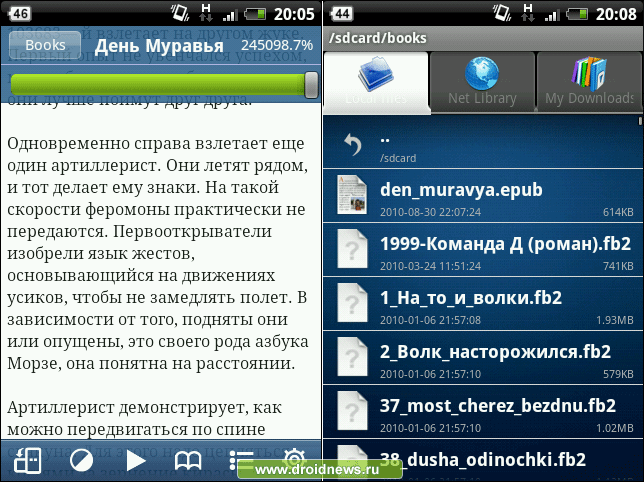
Task: Open reader settings gear icon
Action: (294, 457)
